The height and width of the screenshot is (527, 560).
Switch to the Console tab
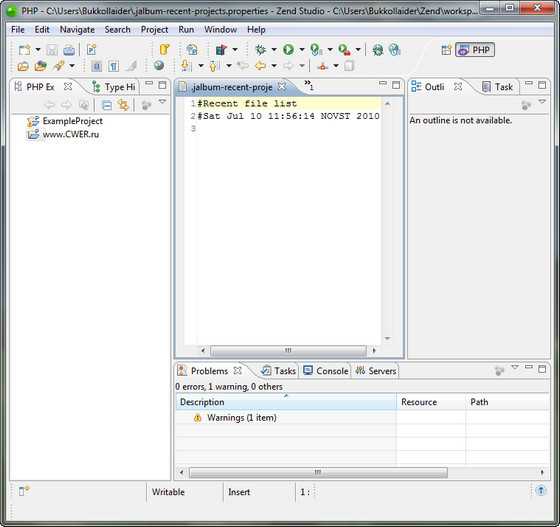pos(326,371)
